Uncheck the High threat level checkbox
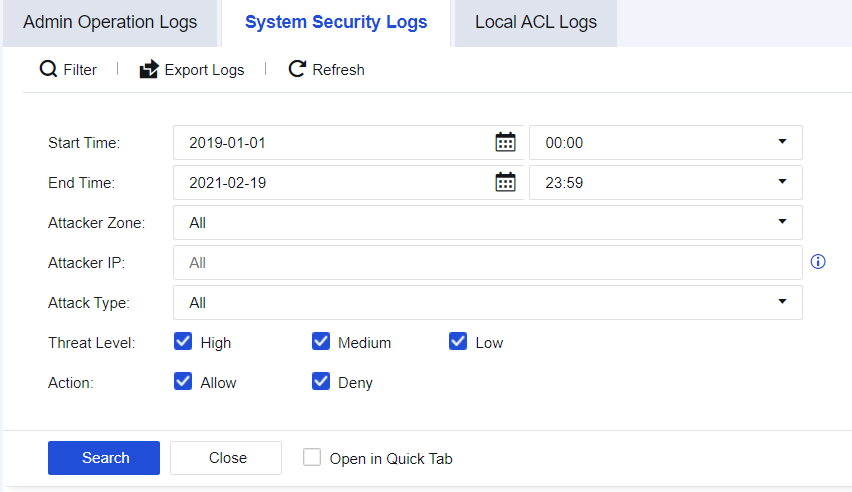 click(x=183, y=342)
